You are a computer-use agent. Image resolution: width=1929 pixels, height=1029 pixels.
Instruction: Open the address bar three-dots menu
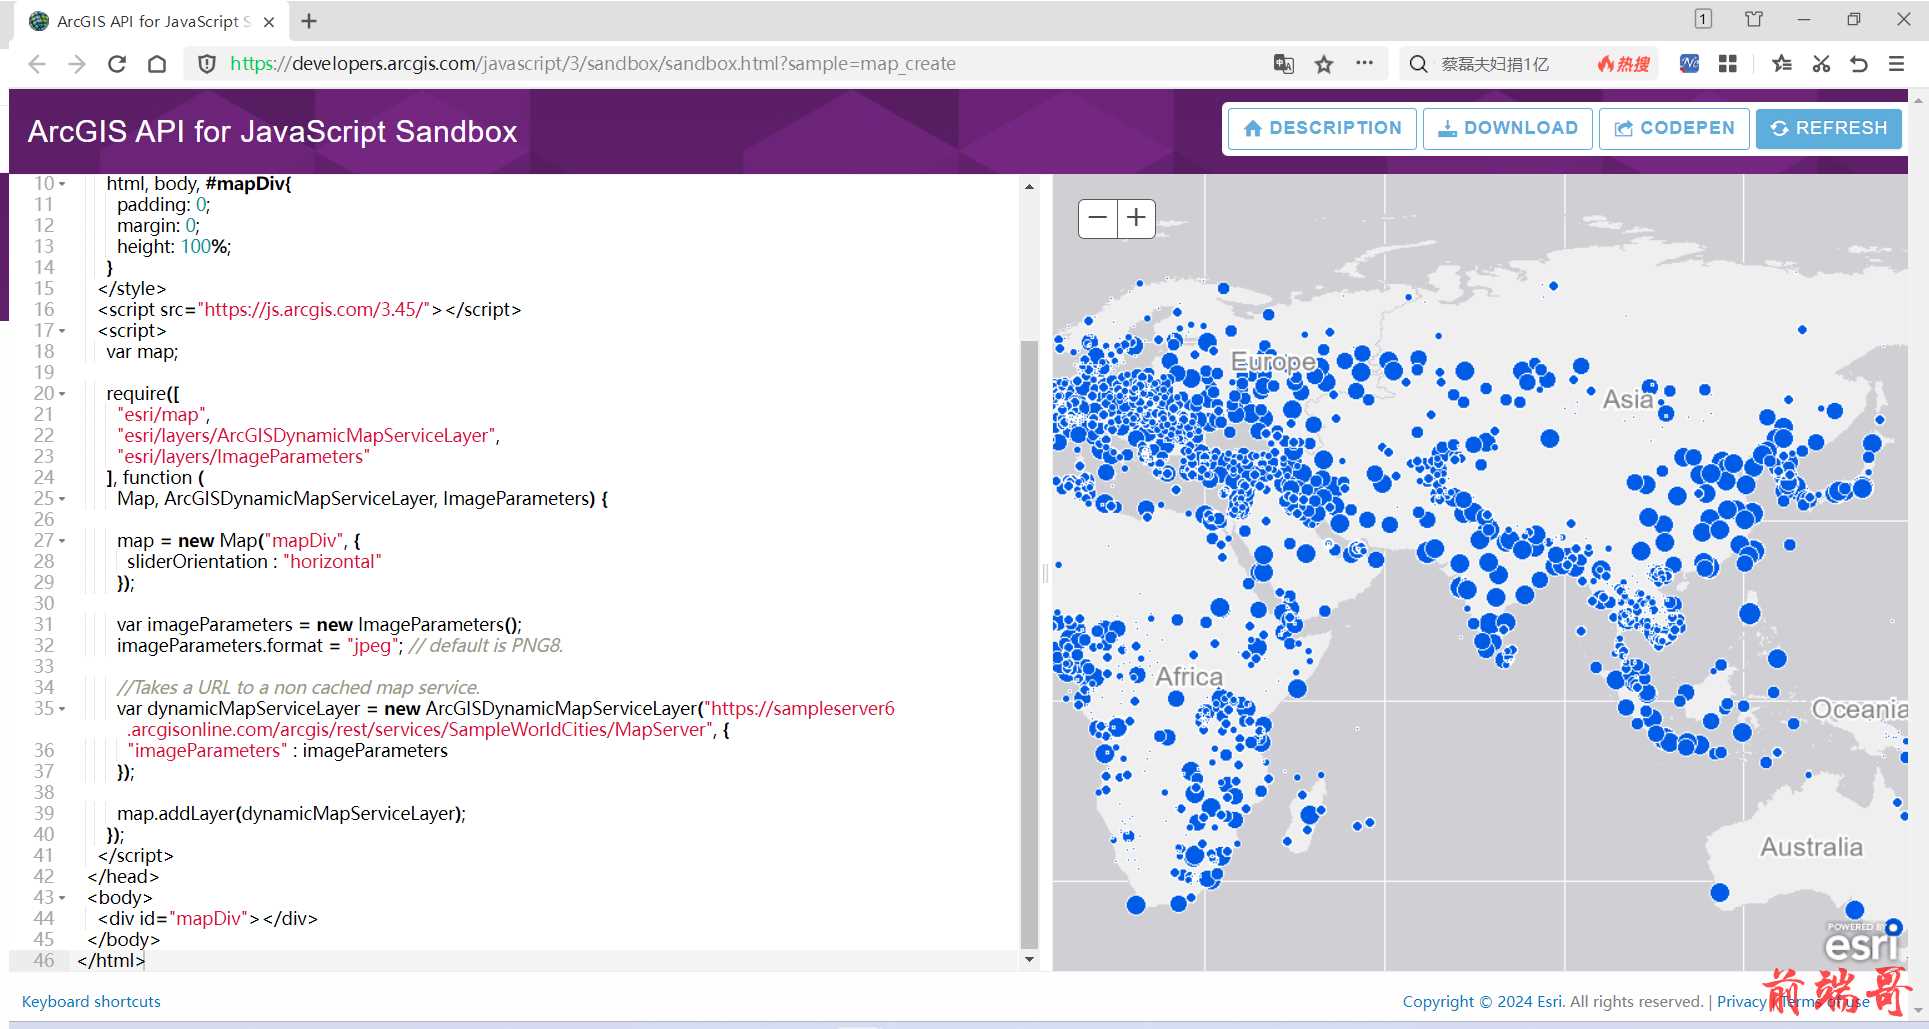(x=1364, y=63)
